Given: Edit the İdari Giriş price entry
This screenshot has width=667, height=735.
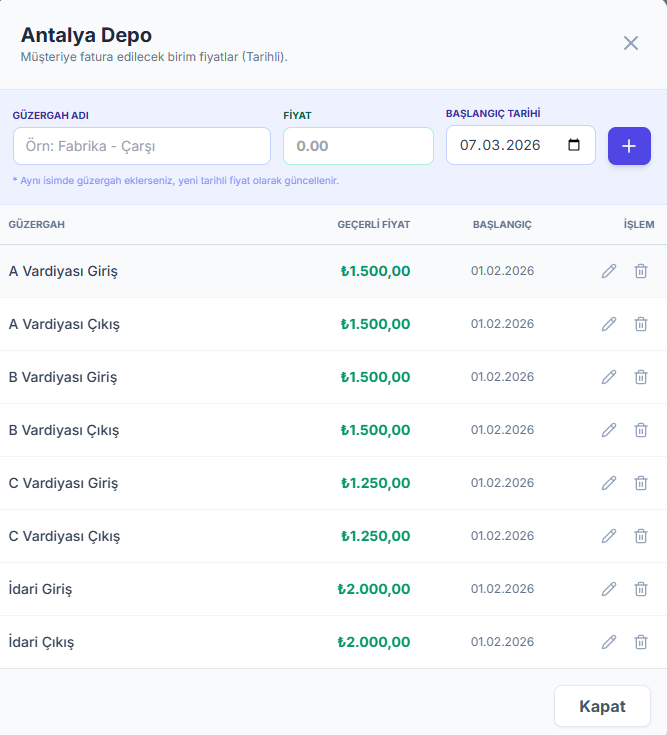Looking at the screenshot, I should click(609, 589).
